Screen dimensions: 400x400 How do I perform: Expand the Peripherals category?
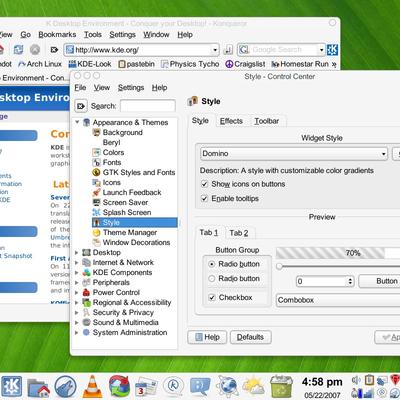tap(77, 283)
